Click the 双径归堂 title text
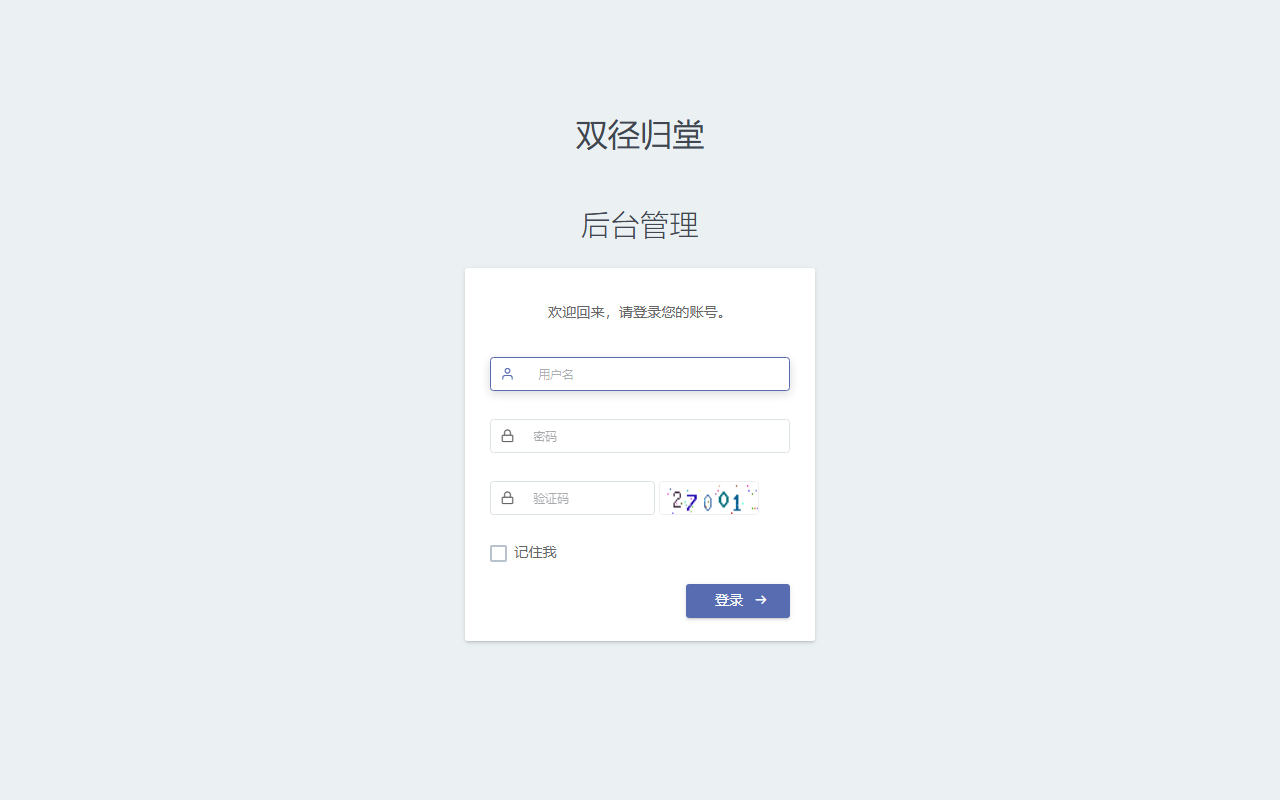This screenshot has height=800, width=1280. (640, 135)
